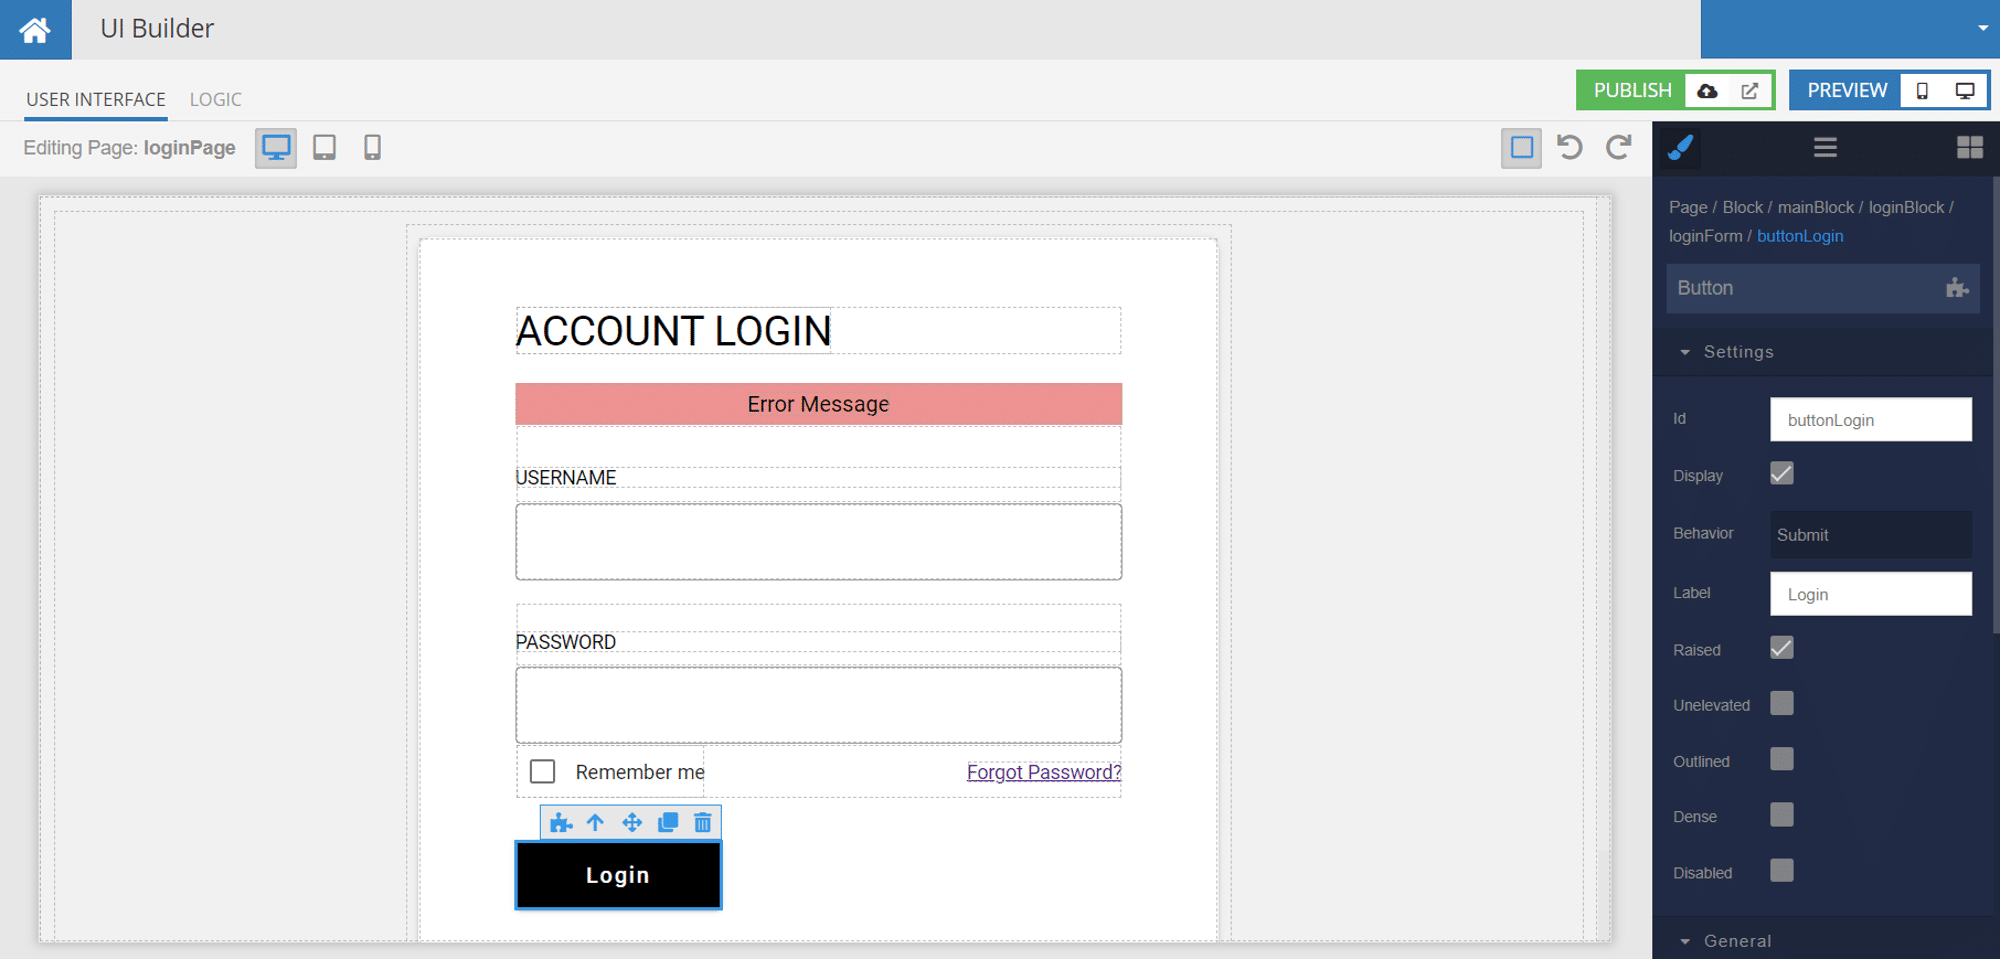Select parent arrow on Login toolbar
The height and width of the screenshot is (959, 2000).
tap(595, 823)
